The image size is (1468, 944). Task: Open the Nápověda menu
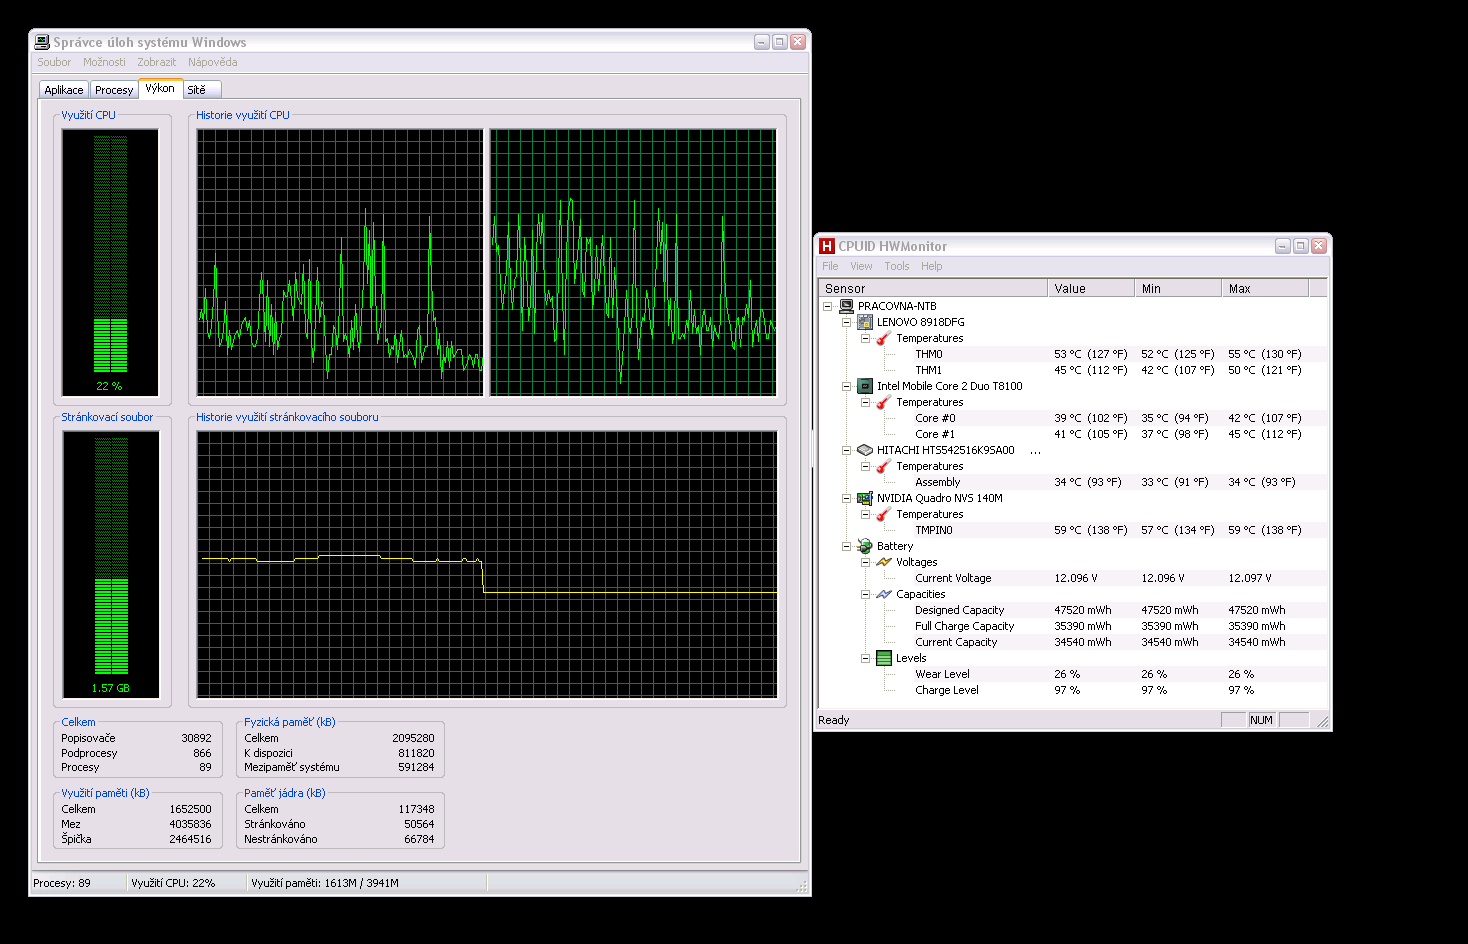pos(213,62)
